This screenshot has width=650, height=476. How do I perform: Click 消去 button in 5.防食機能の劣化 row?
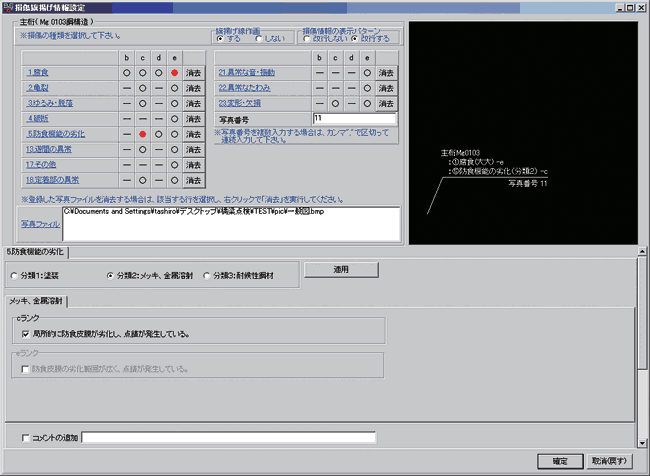click(x=194, y=134)
